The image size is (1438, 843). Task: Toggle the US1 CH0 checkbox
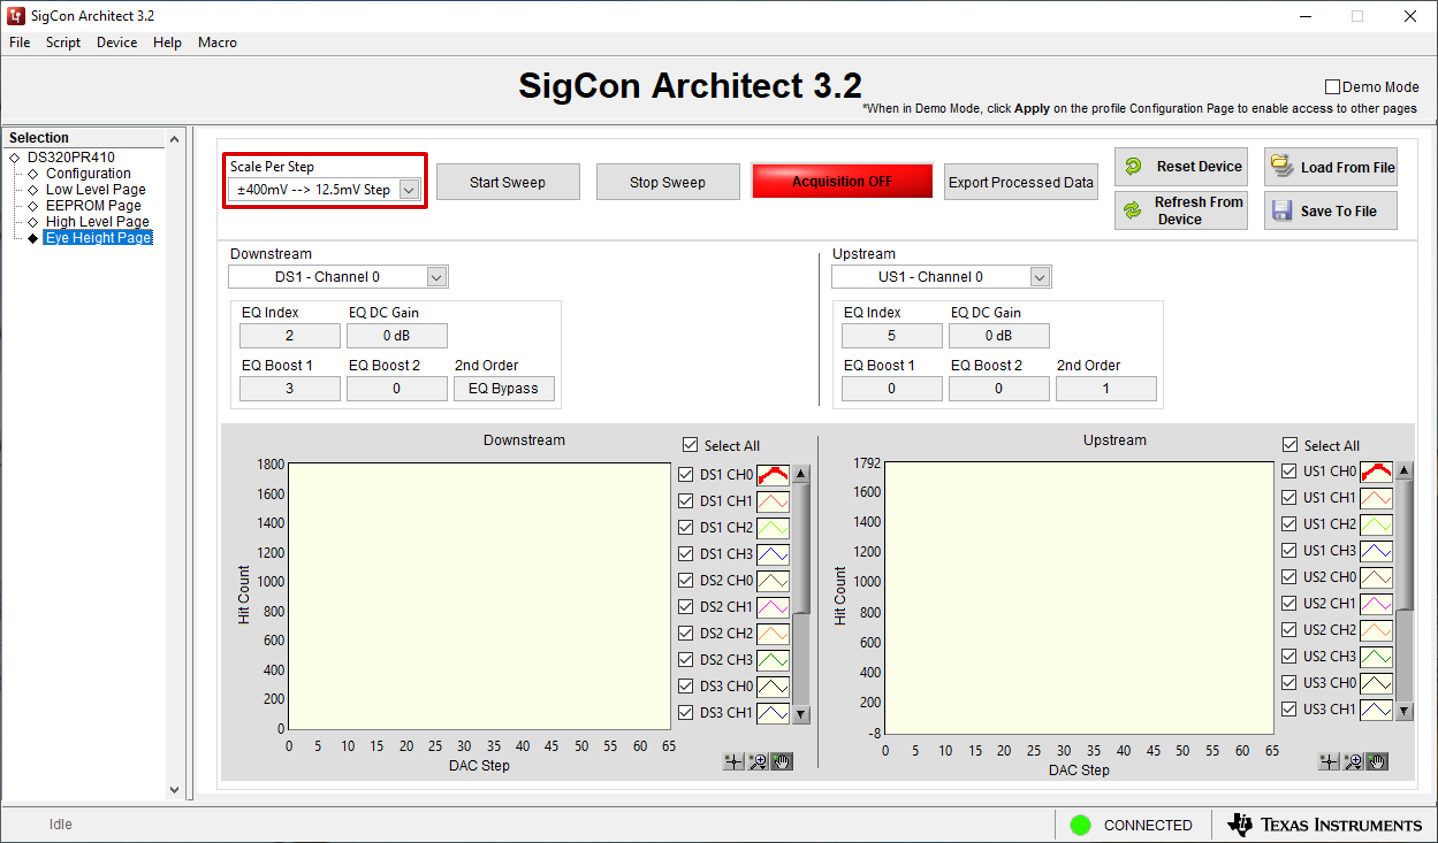(x=1289, y=470)
